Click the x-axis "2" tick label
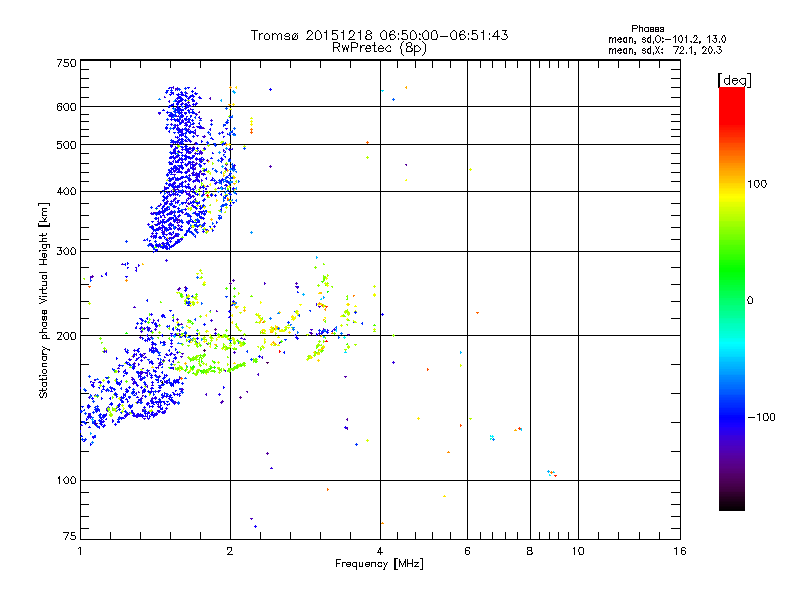 [x=230, y=551]
